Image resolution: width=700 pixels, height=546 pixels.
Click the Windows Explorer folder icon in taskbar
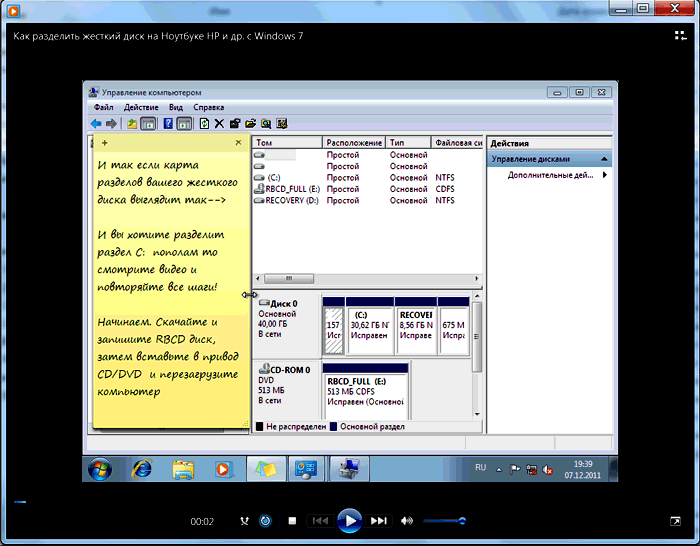coord(183,468)
